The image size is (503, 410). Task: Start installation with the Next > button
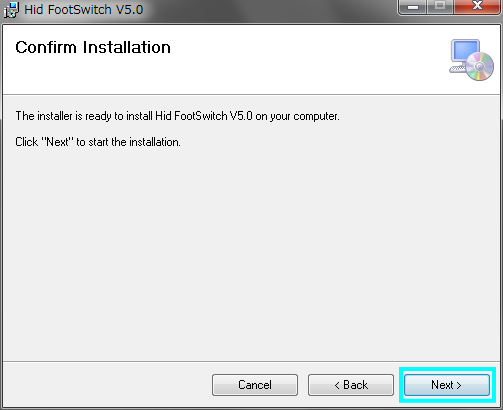[447, 385]
